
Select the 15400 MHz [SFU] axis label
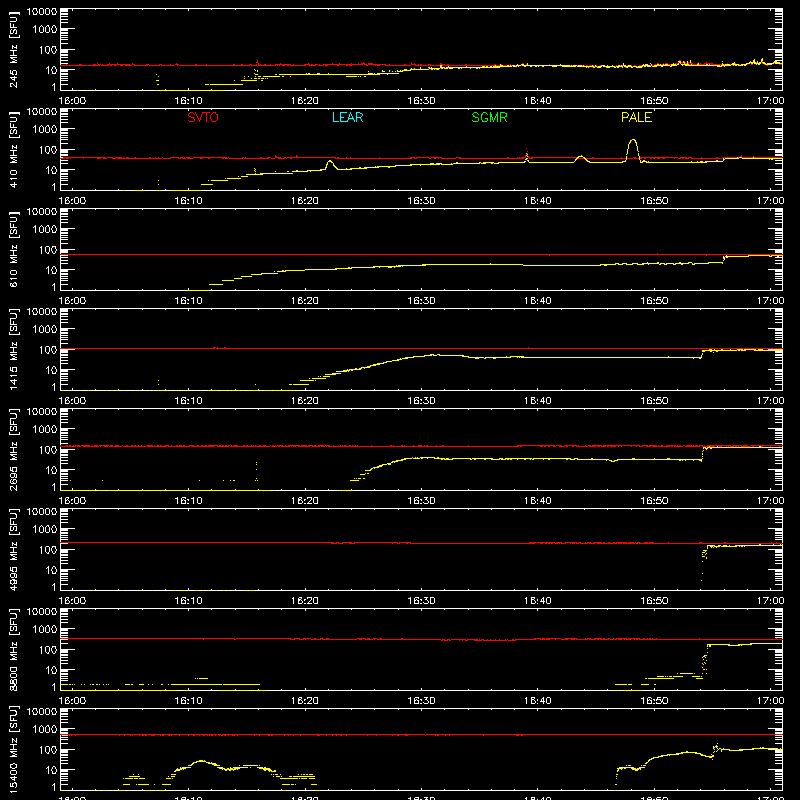tap(14, 749)
